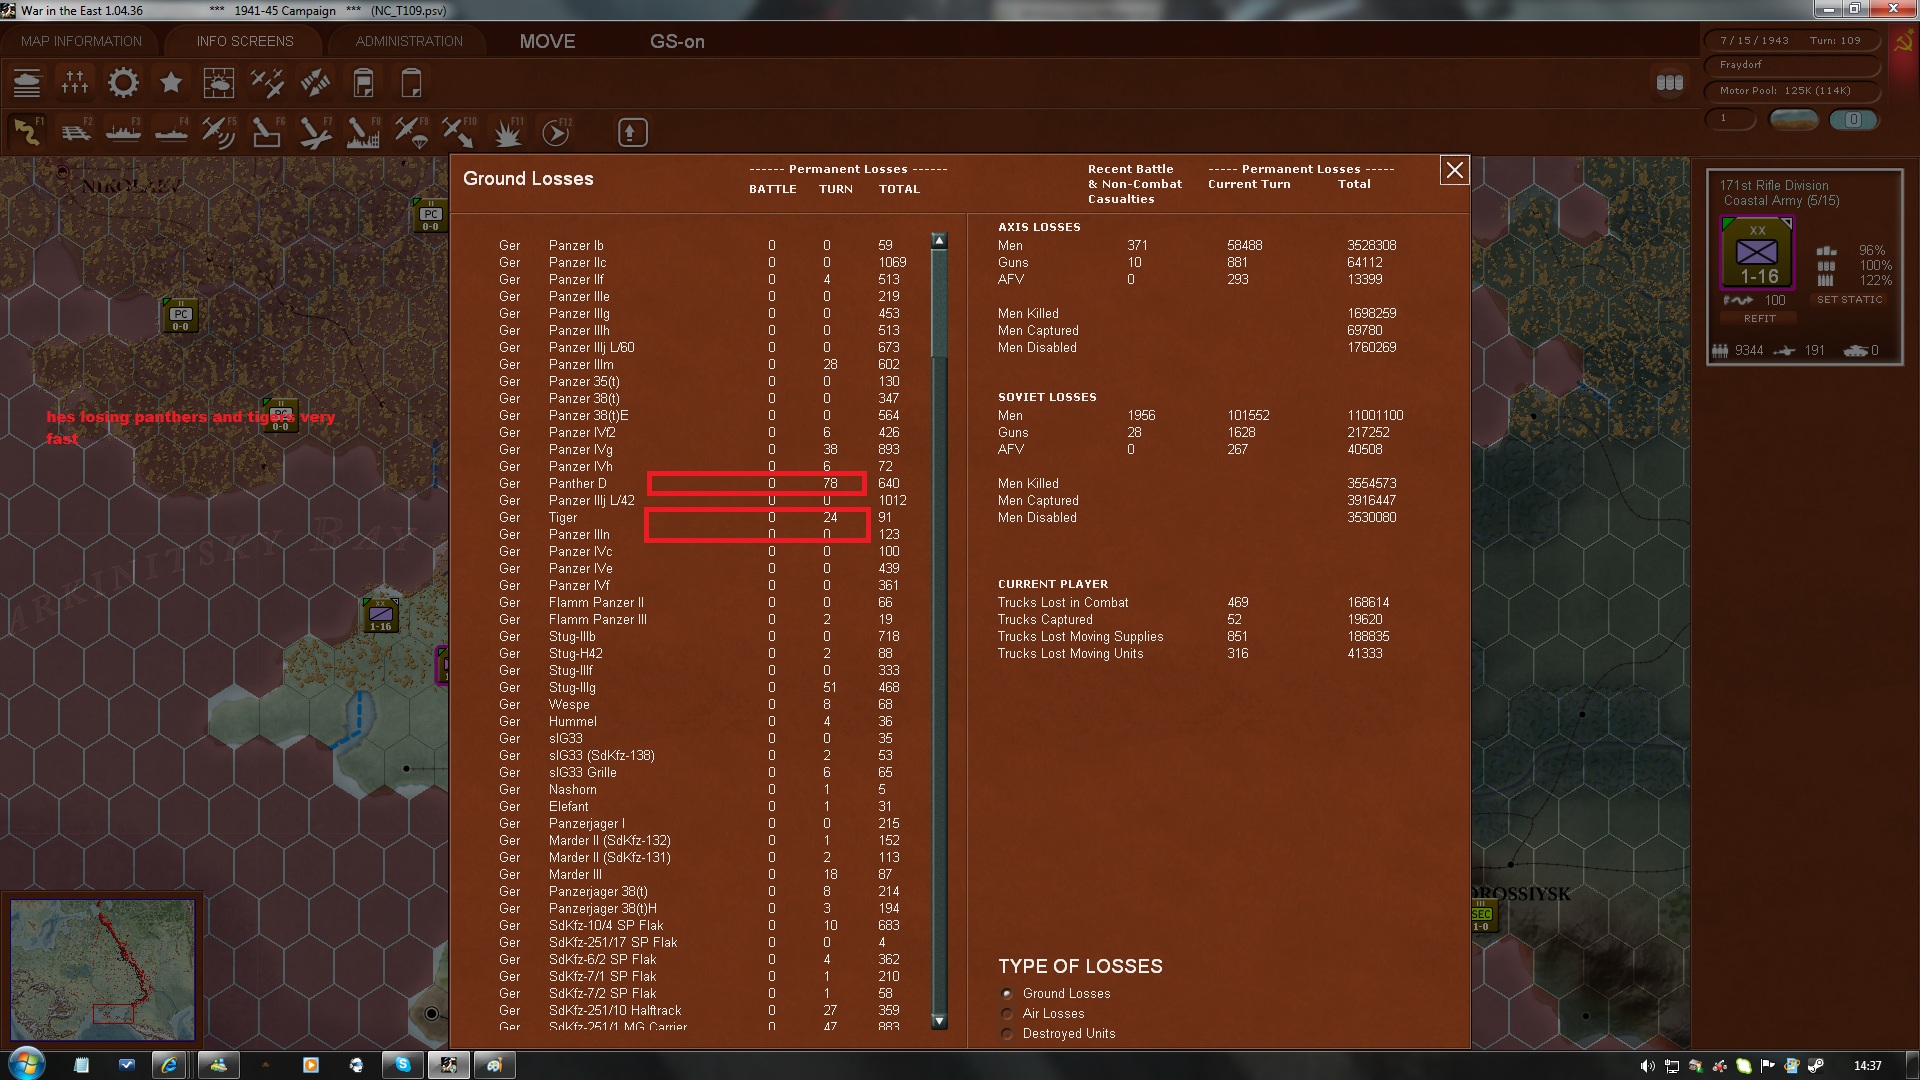
Task: Click the losses list scroll up arrow
Action: tap(938, 240)
